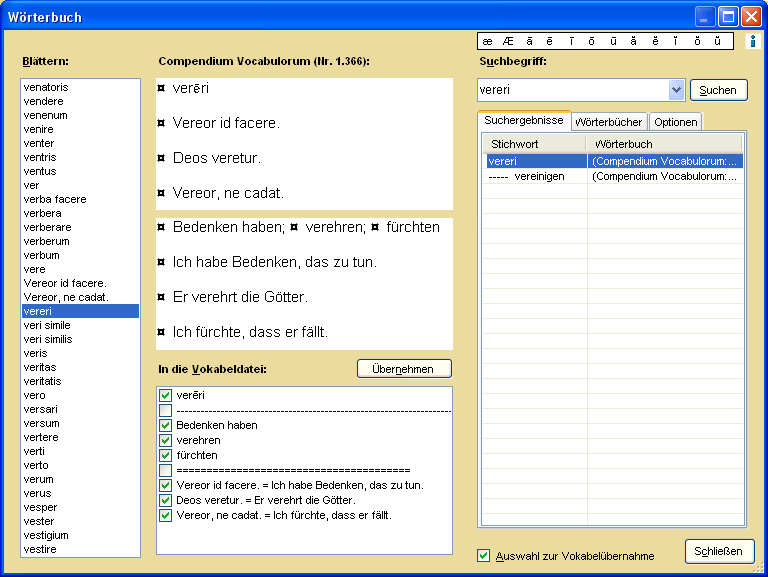Uncheck the Bedenken haben entry
This screenshot has width=768, height=577.
pos(166,425)
